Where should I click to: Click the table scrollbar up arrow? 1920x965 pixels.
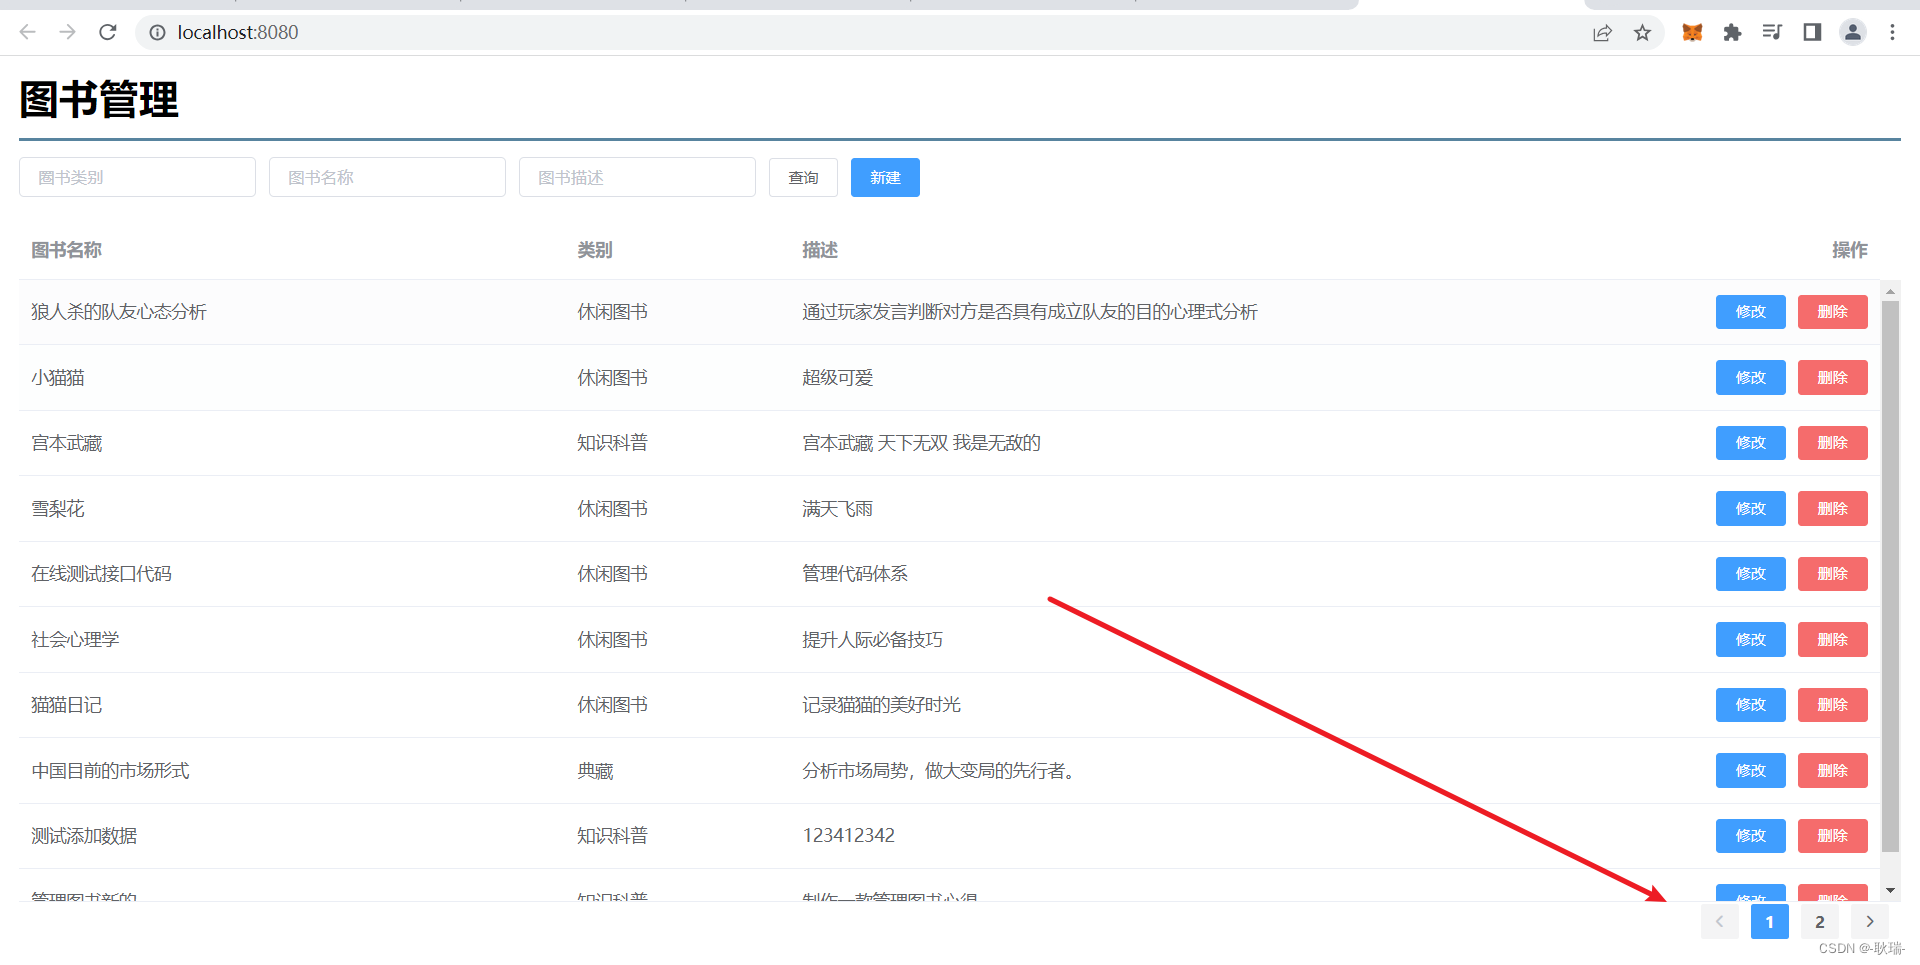(1890, 292)
